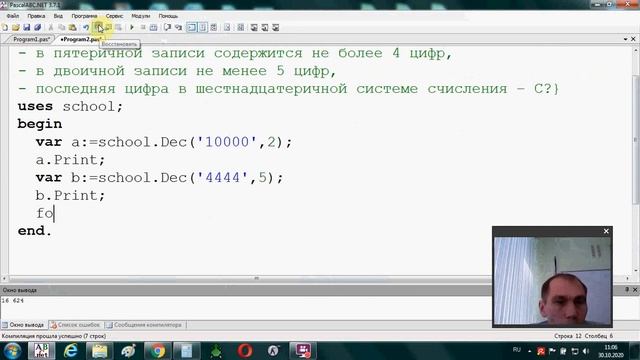Click the 'a.Print;' code line
The height and width of the screenshot is (360, 640).
[70, 160]
